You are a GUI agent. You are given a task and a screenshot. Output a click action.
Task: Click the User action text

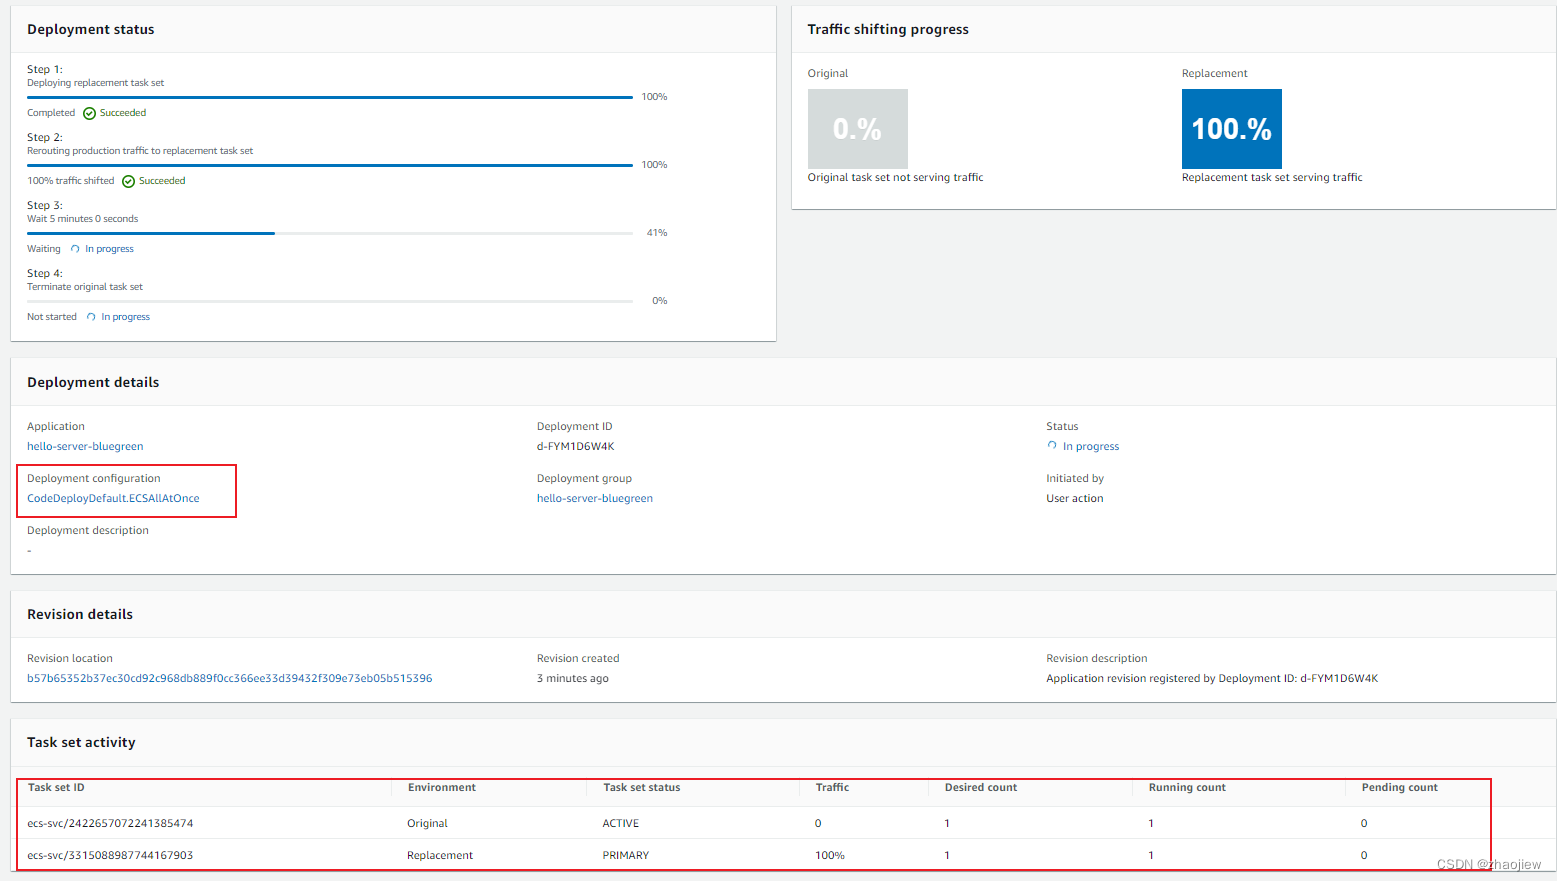tap(1075, 498)
